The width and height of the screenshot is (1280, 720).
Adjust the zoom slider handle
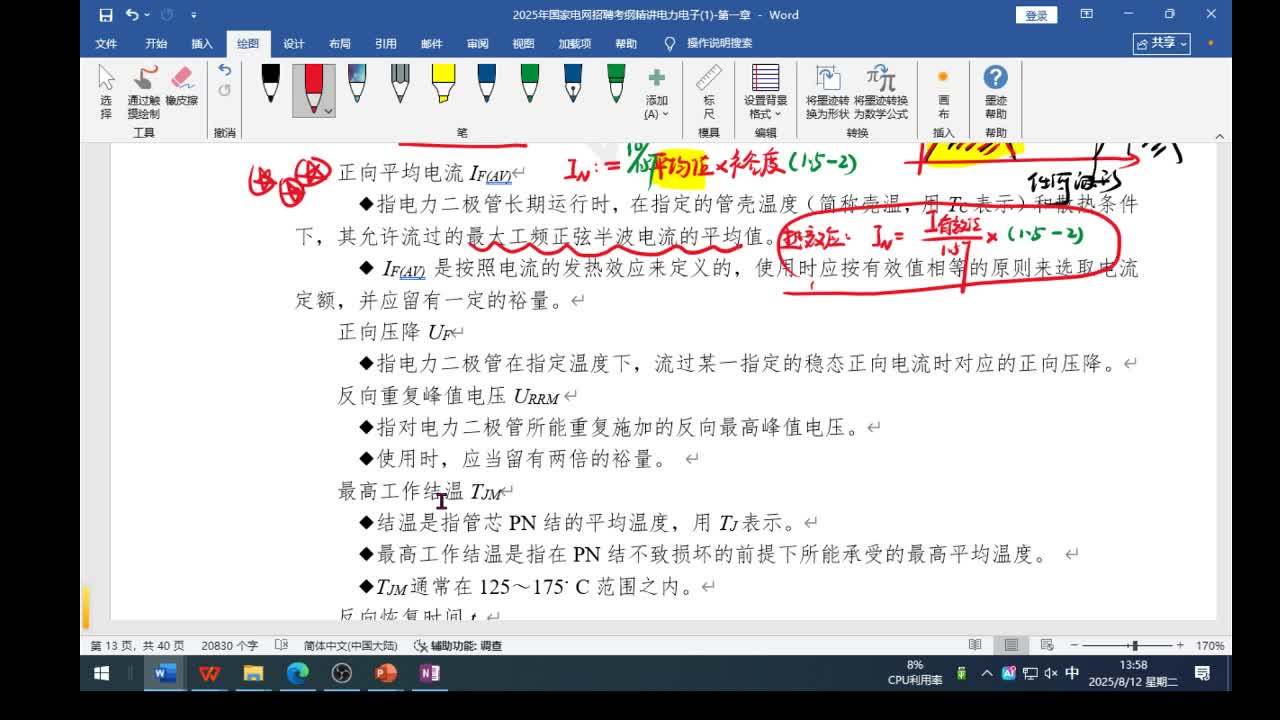[1134, 645]
